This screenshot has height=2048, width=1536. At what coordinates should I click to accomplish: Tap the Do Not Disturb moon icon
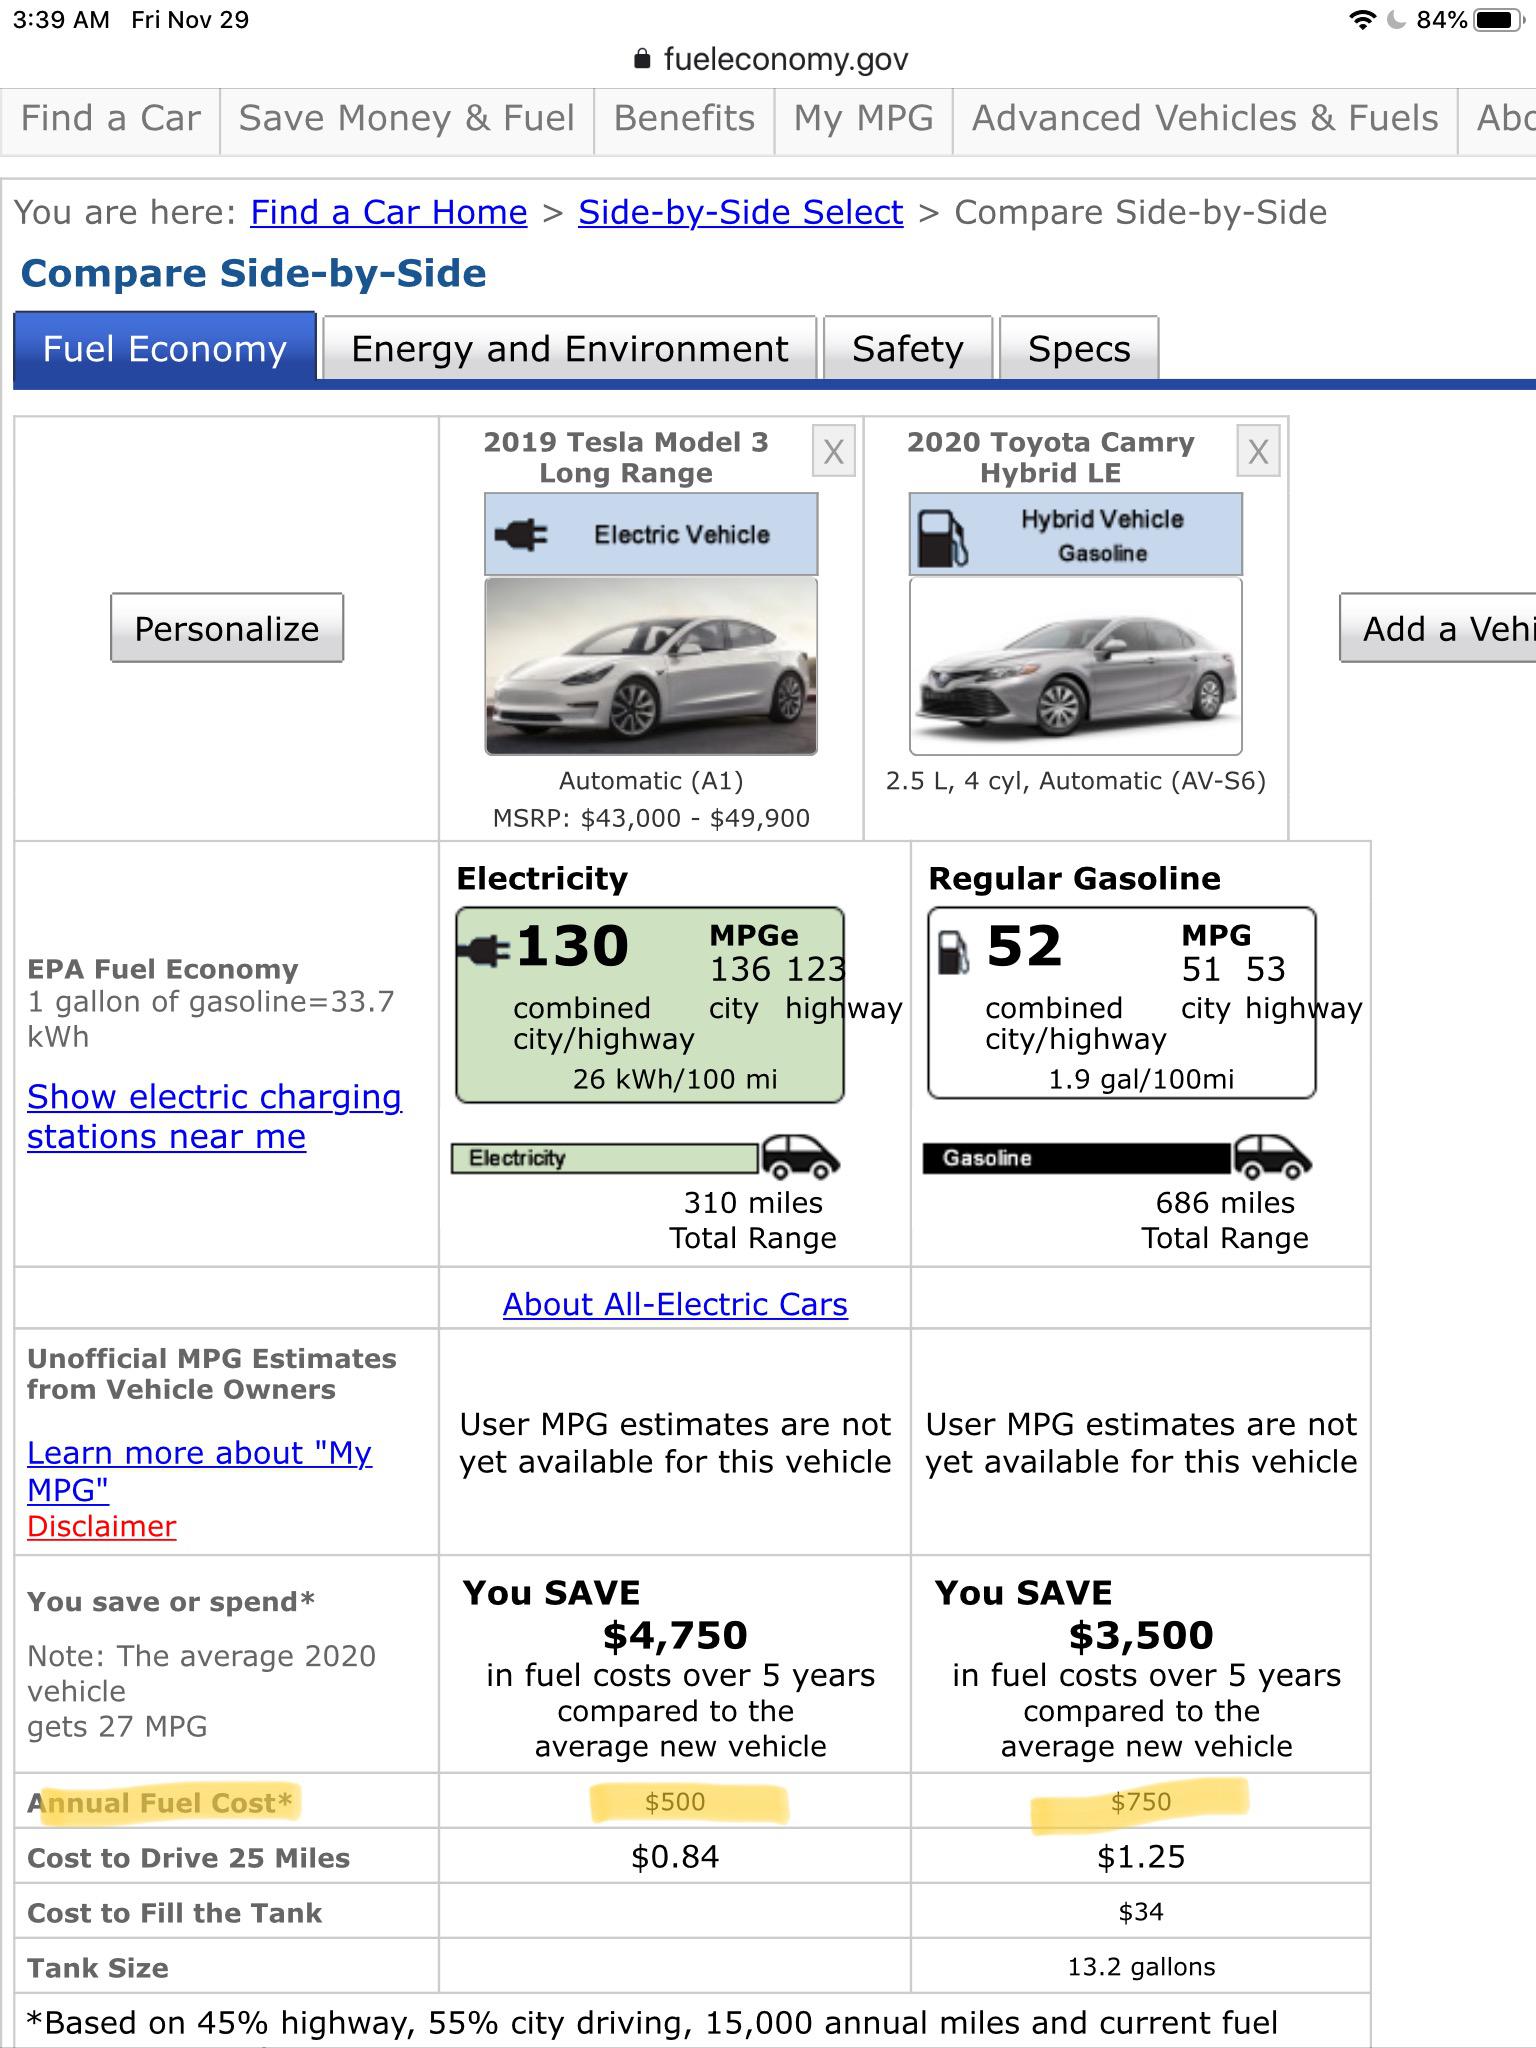click(x=1396, y=20)
